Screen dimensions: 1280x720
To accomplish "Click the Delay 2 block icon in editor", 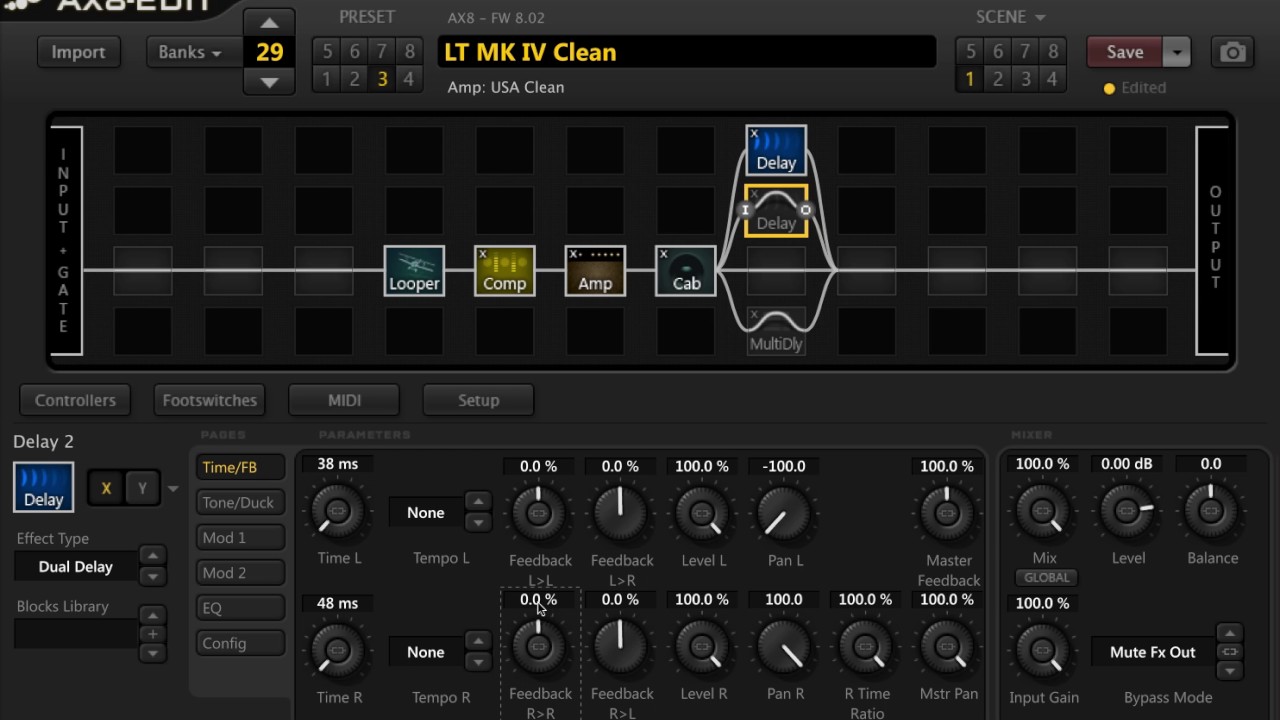I will (43, 487).
